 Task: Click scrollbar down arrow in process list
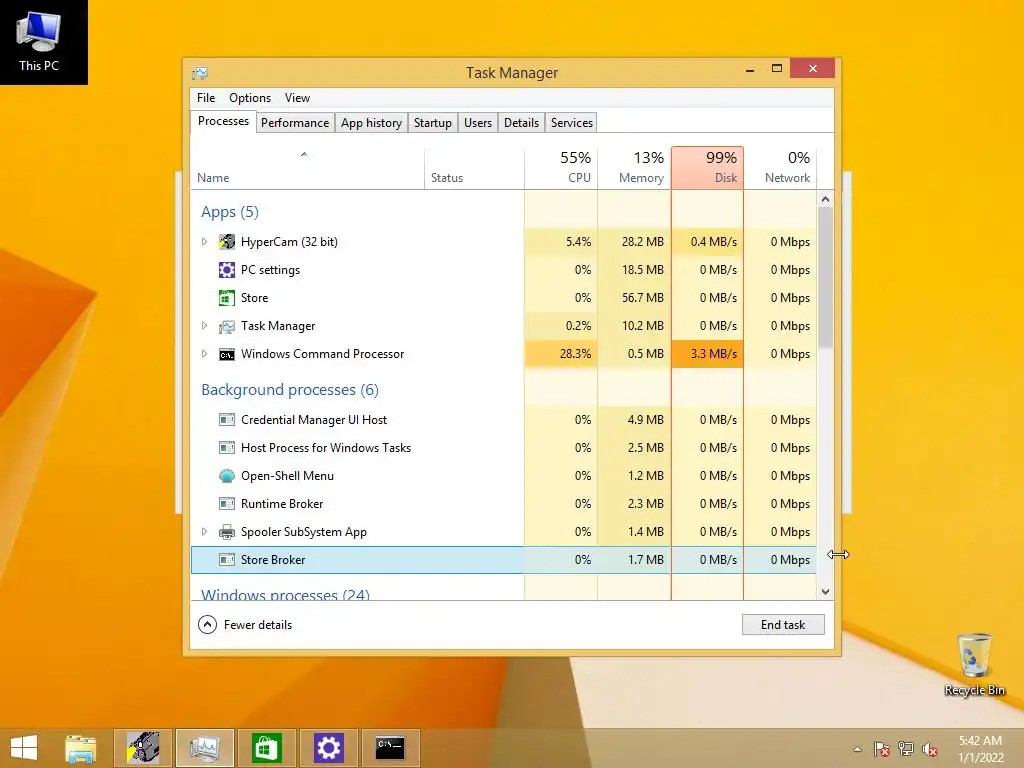click(825, 592)
